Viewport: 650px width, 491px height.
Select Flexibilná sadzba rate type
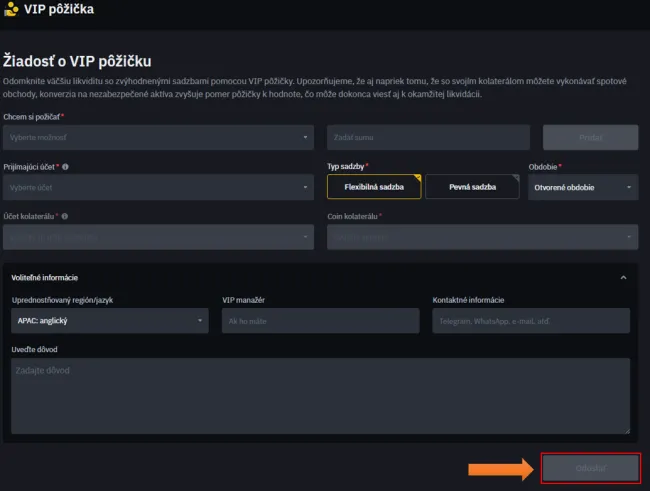[x=373, y=187]
